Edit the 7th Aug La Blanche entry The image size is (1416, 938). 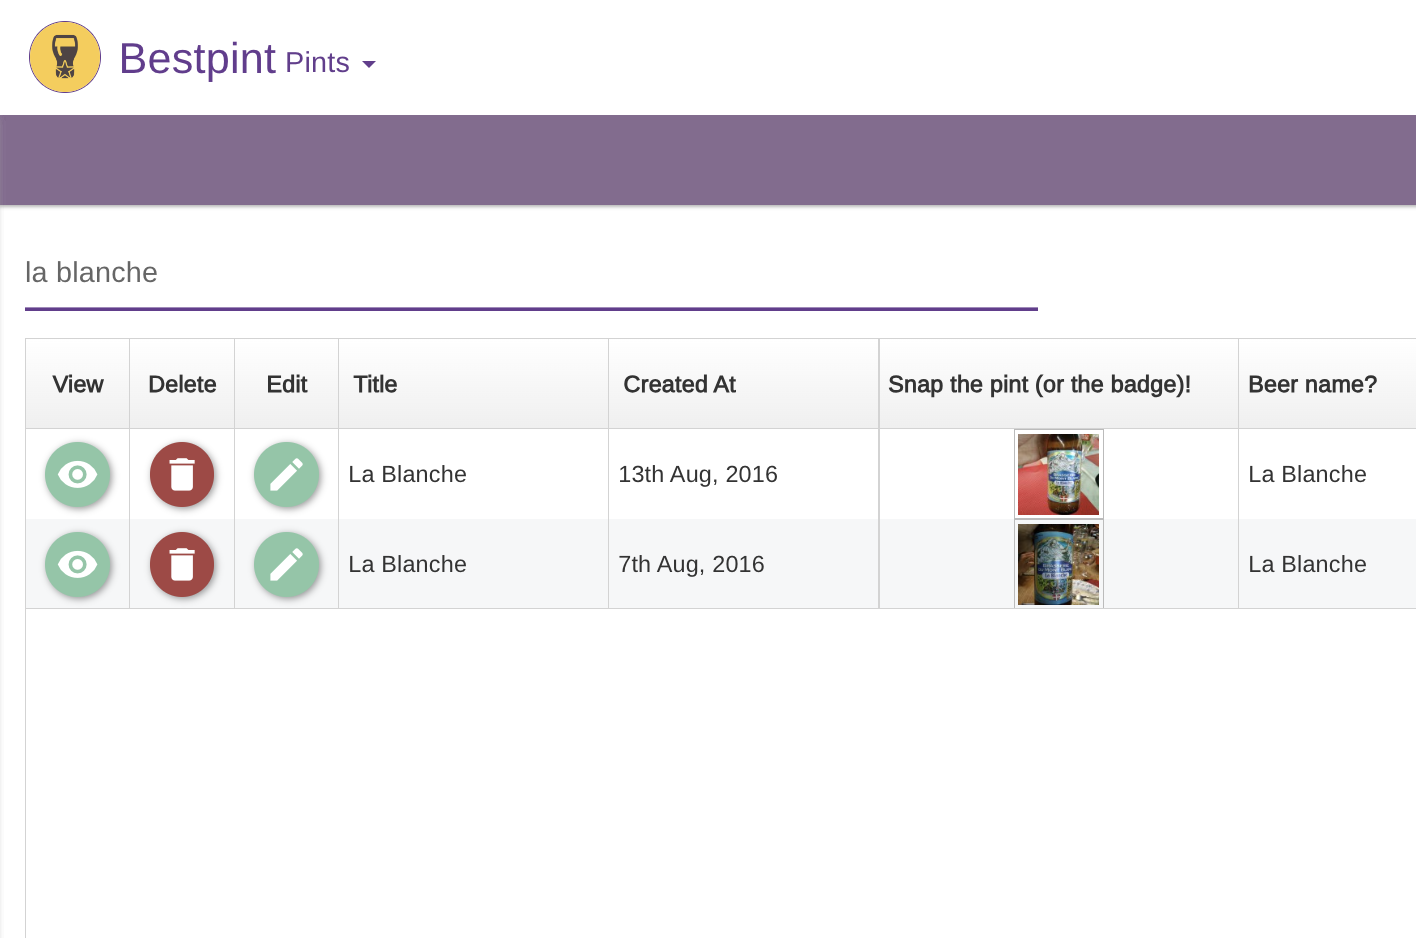(287, 564)
